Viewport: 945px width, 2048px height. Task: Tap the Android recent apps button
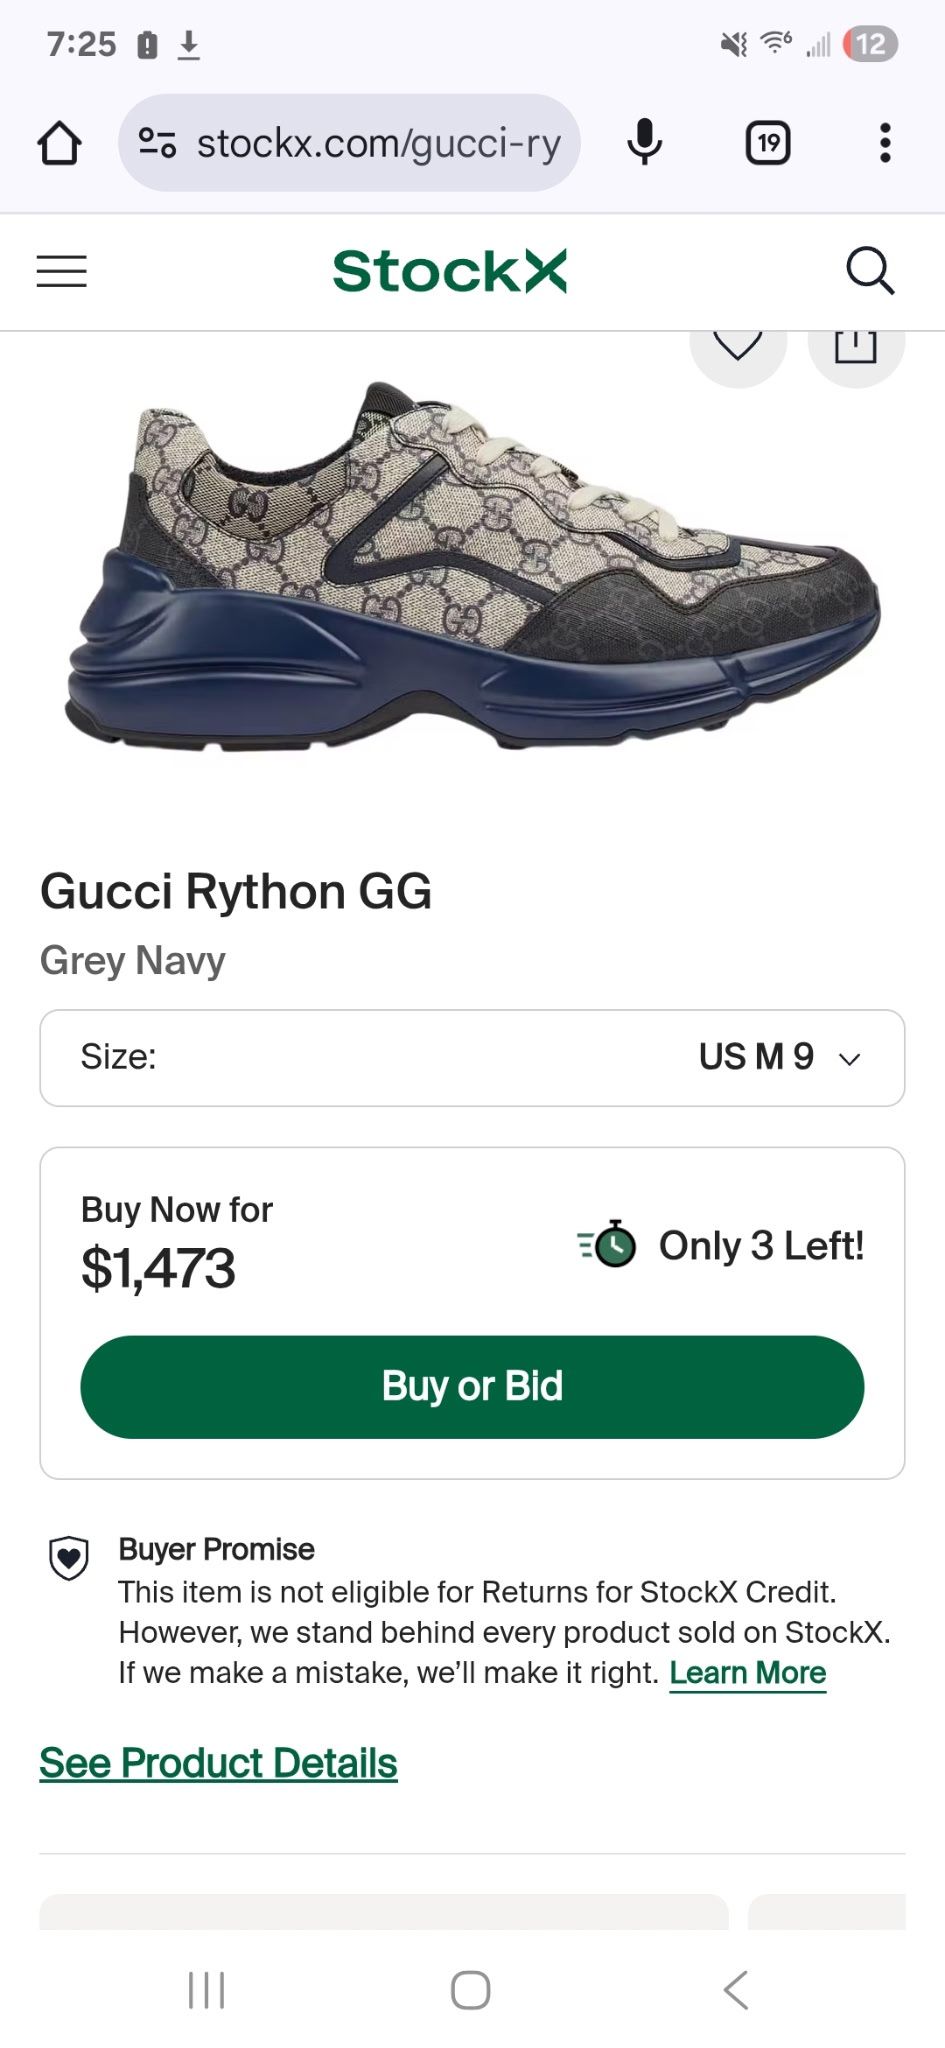coord(207,1990)
